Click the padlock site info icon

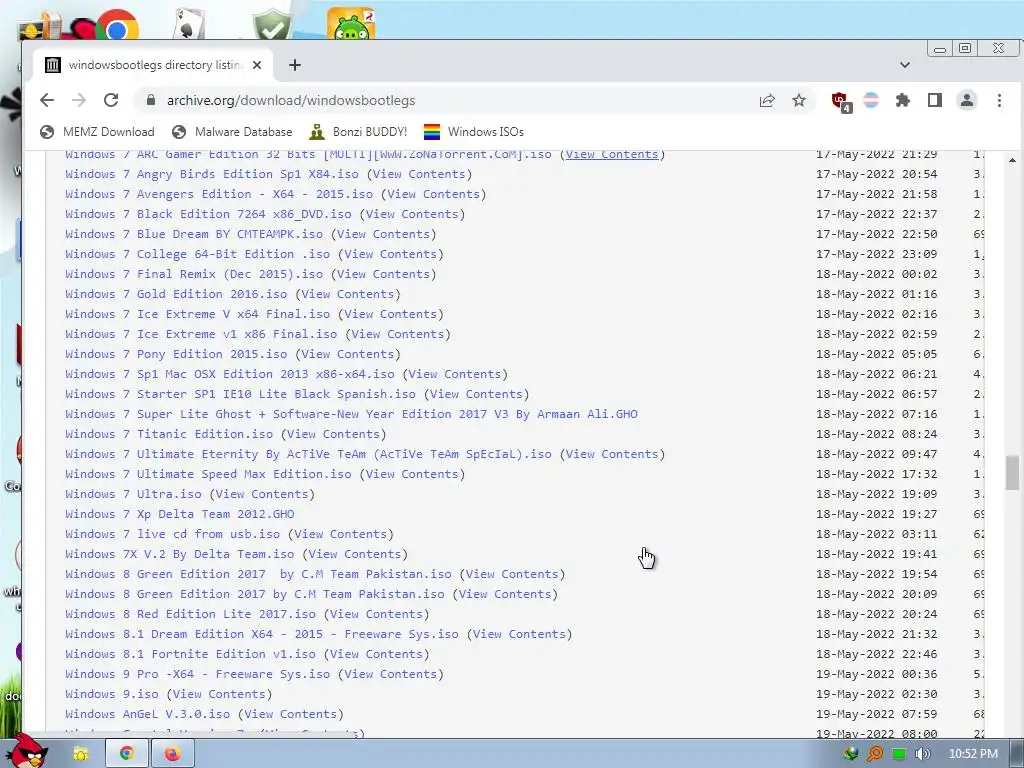point(151,101)
